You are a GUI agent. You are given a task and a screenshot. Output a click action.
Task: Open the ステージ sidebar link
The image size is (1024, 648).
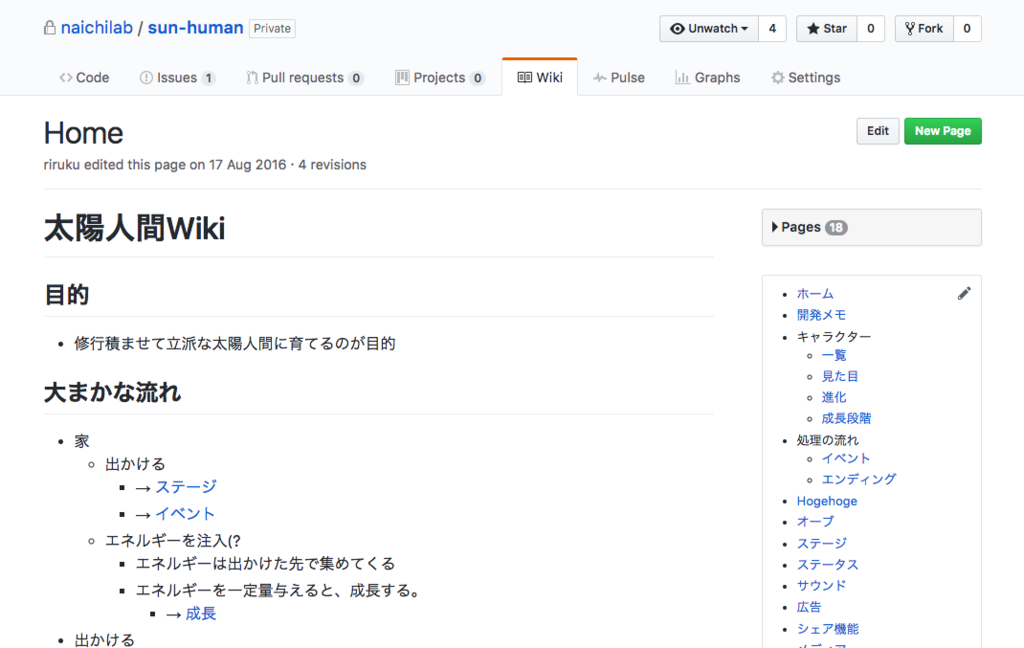pos(822,543)
